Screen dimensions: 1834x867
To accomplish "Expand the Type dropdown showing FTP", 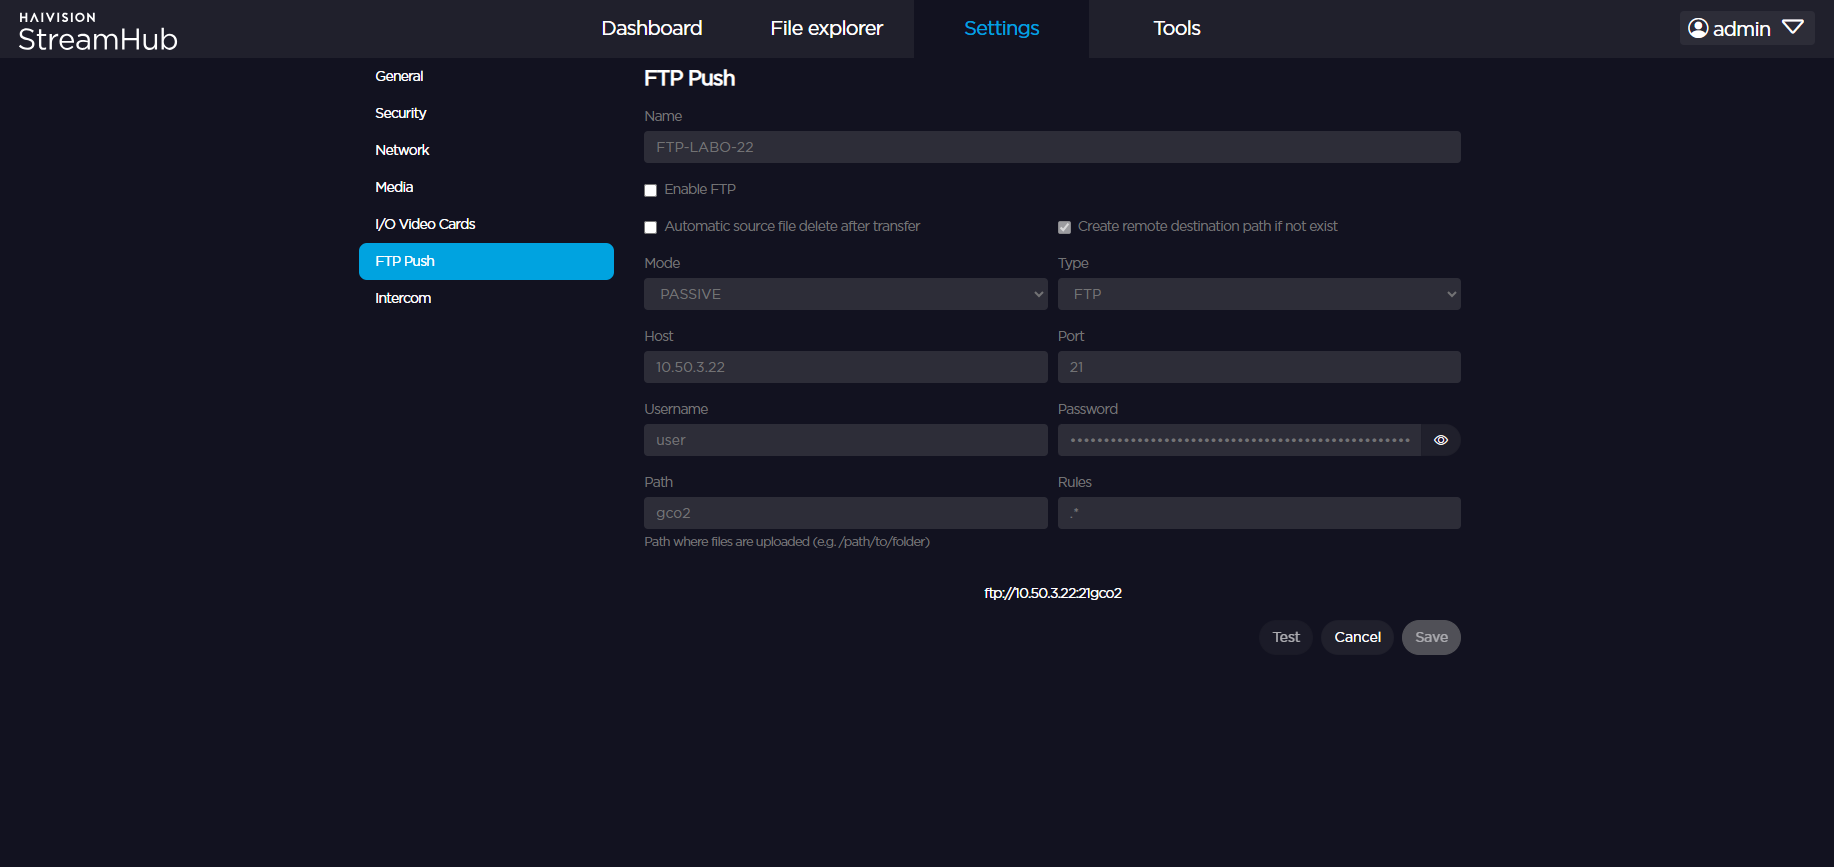I will point(1258,294).
